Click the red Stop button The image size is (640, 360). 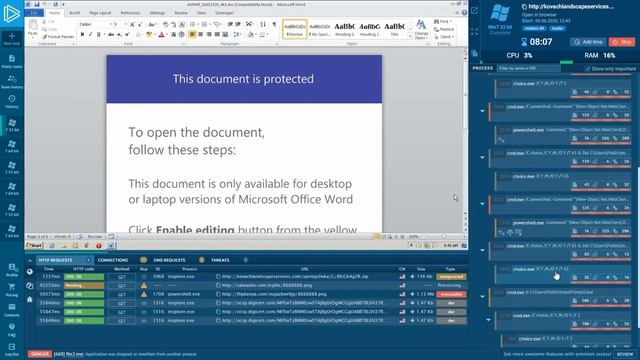click(622, 42)
